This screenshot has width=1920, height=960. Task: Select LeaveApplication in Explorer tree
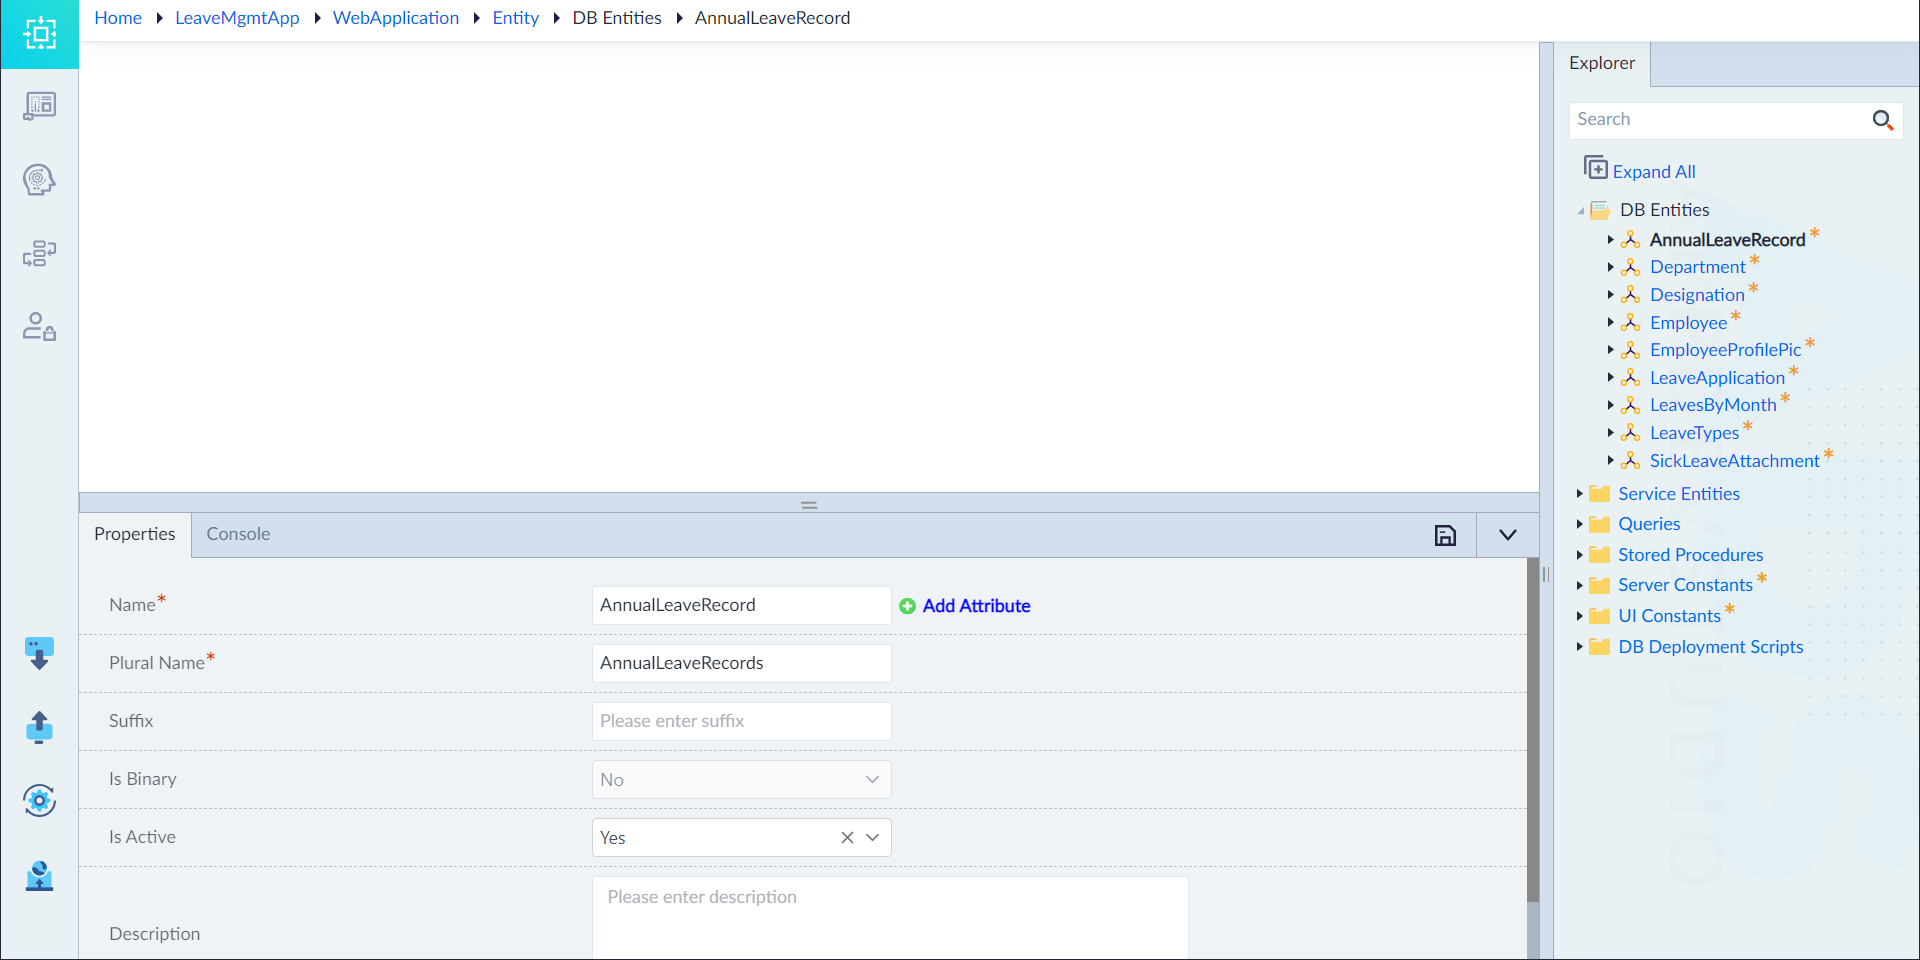[1717, 378]
